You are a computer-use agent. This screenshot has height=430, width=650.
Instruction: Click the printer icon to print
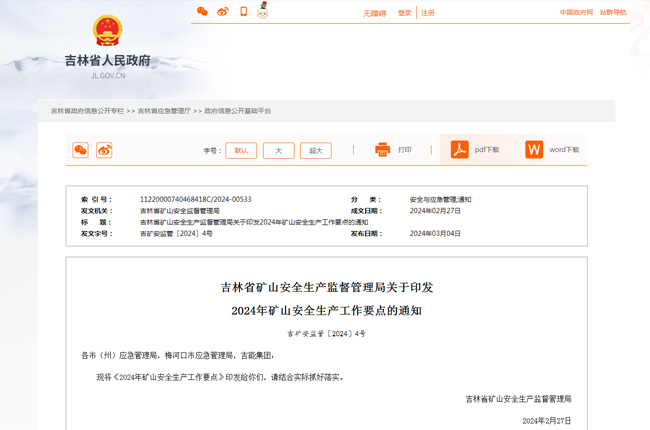382,150
